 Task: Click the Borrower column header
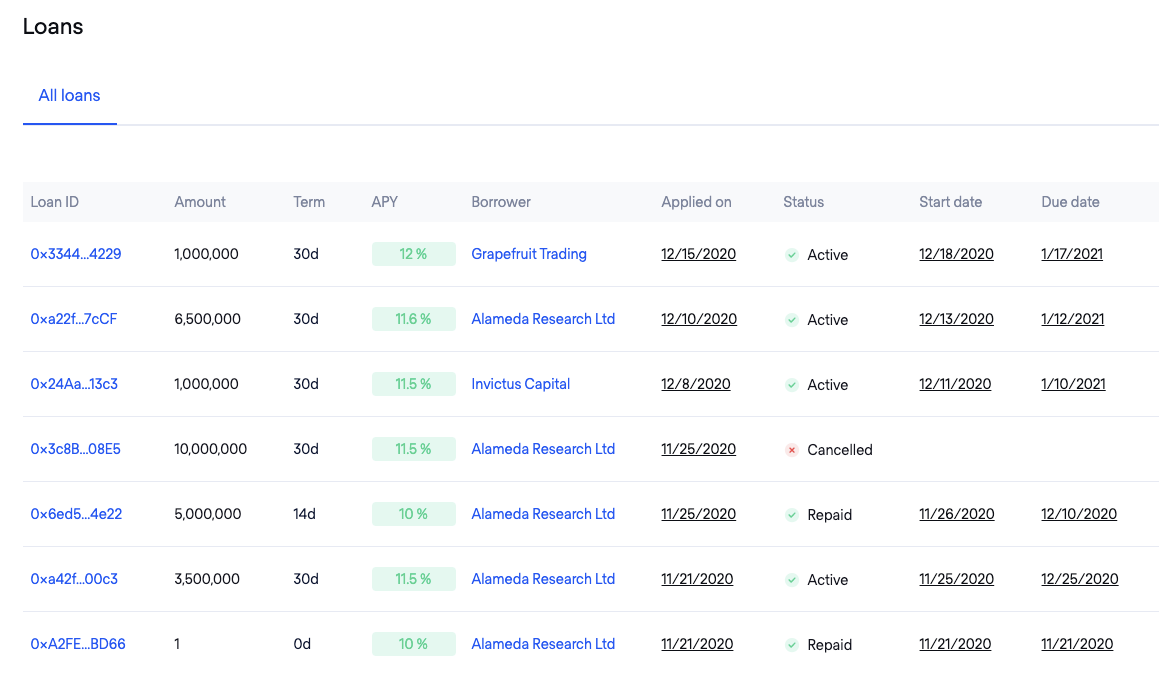(501, 202)
